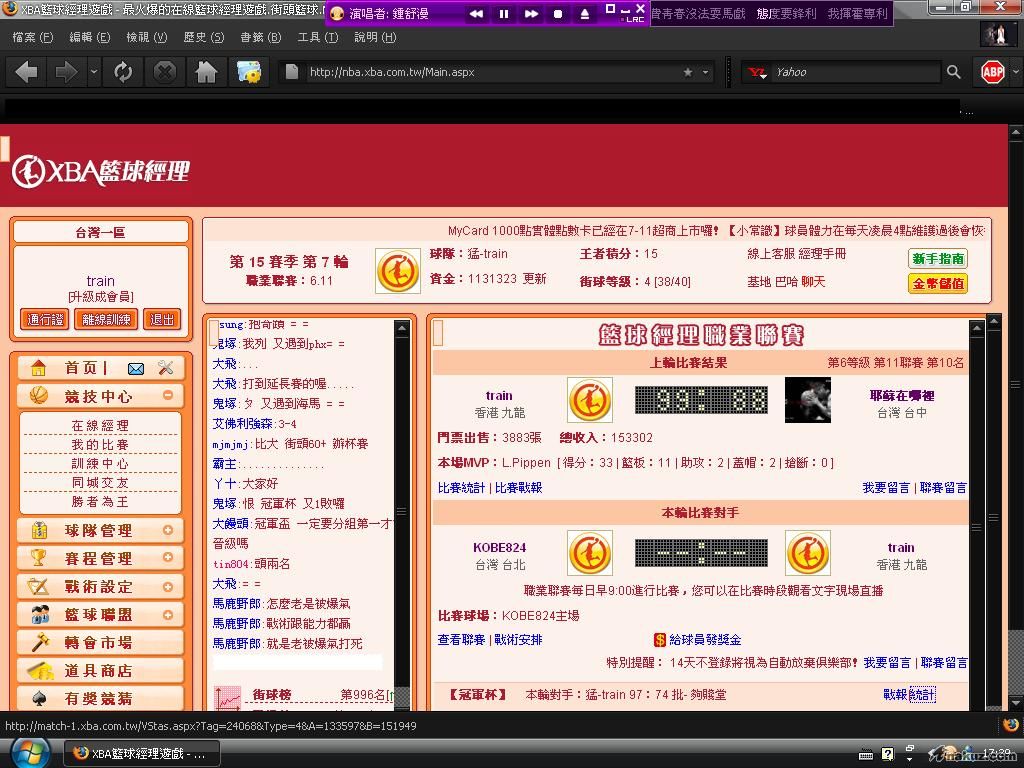
Task: Click the 新手指南 guide button
Action: pyautogui.click(x=938, y=258)
